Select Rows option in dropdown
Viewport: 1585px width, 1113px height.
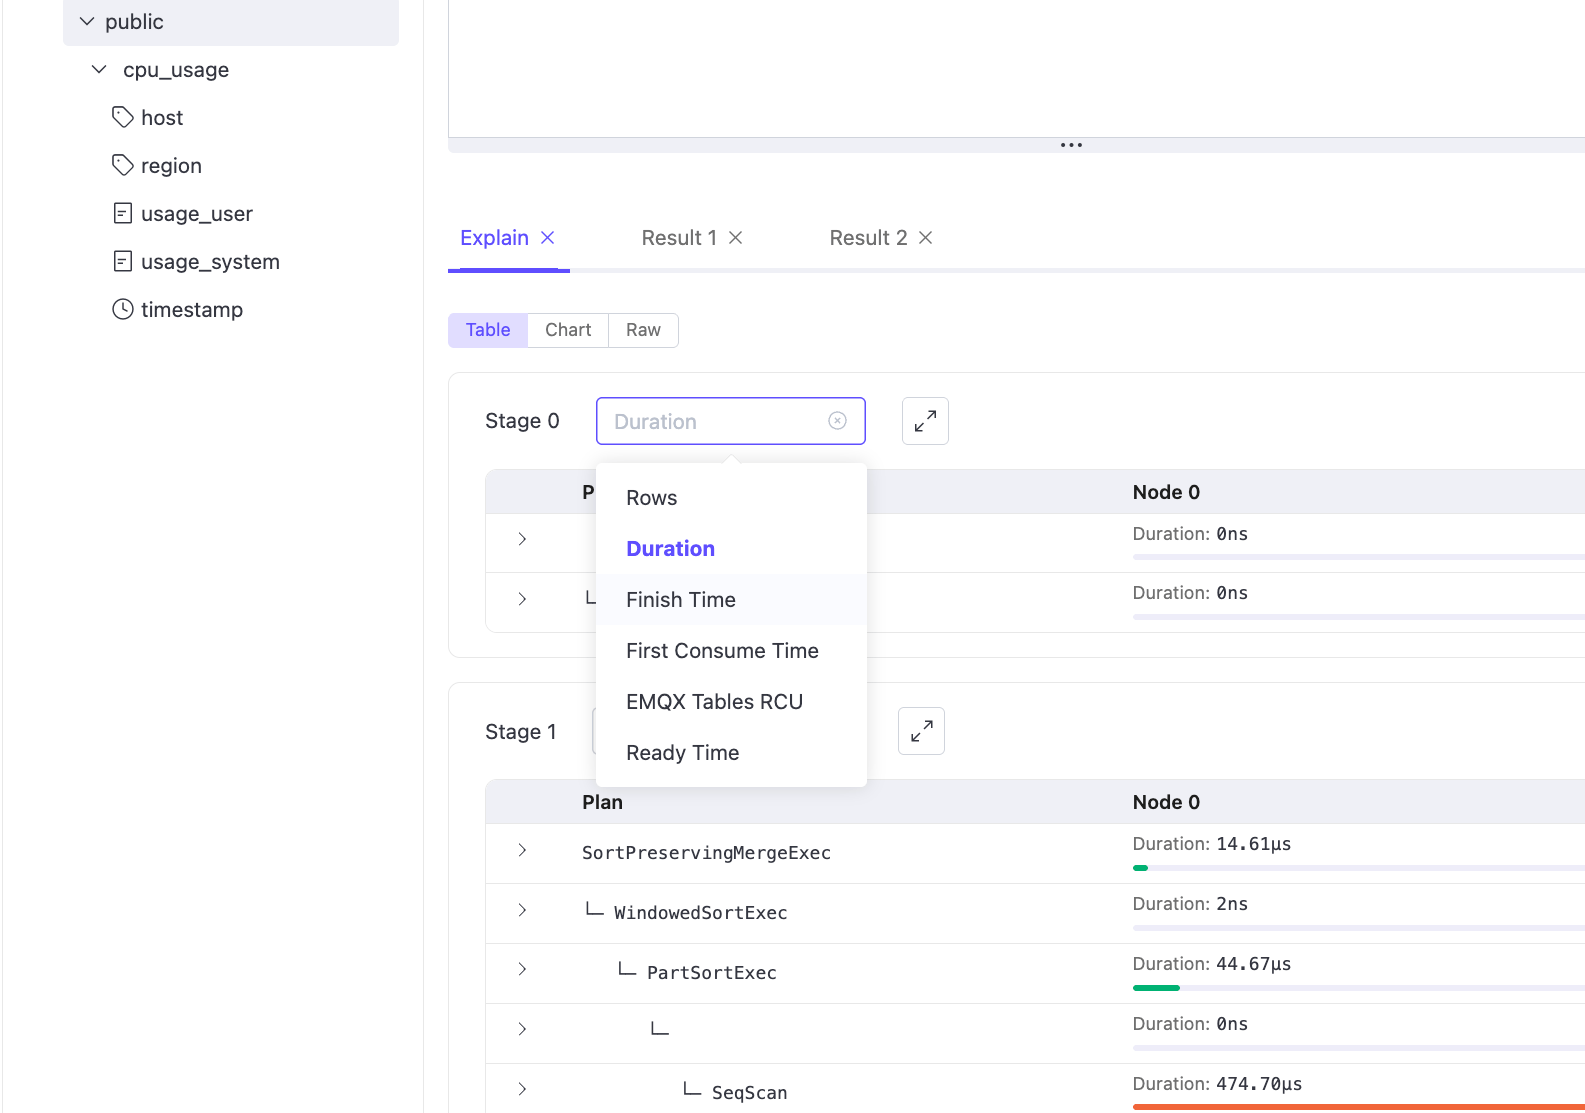click(651, 498)
